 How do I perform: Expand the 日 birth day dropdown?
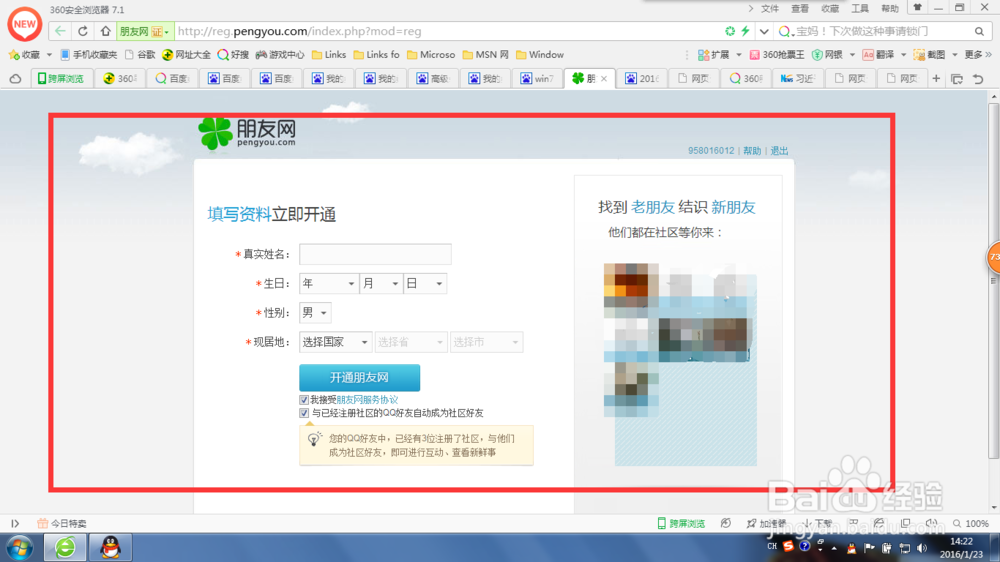425,283
